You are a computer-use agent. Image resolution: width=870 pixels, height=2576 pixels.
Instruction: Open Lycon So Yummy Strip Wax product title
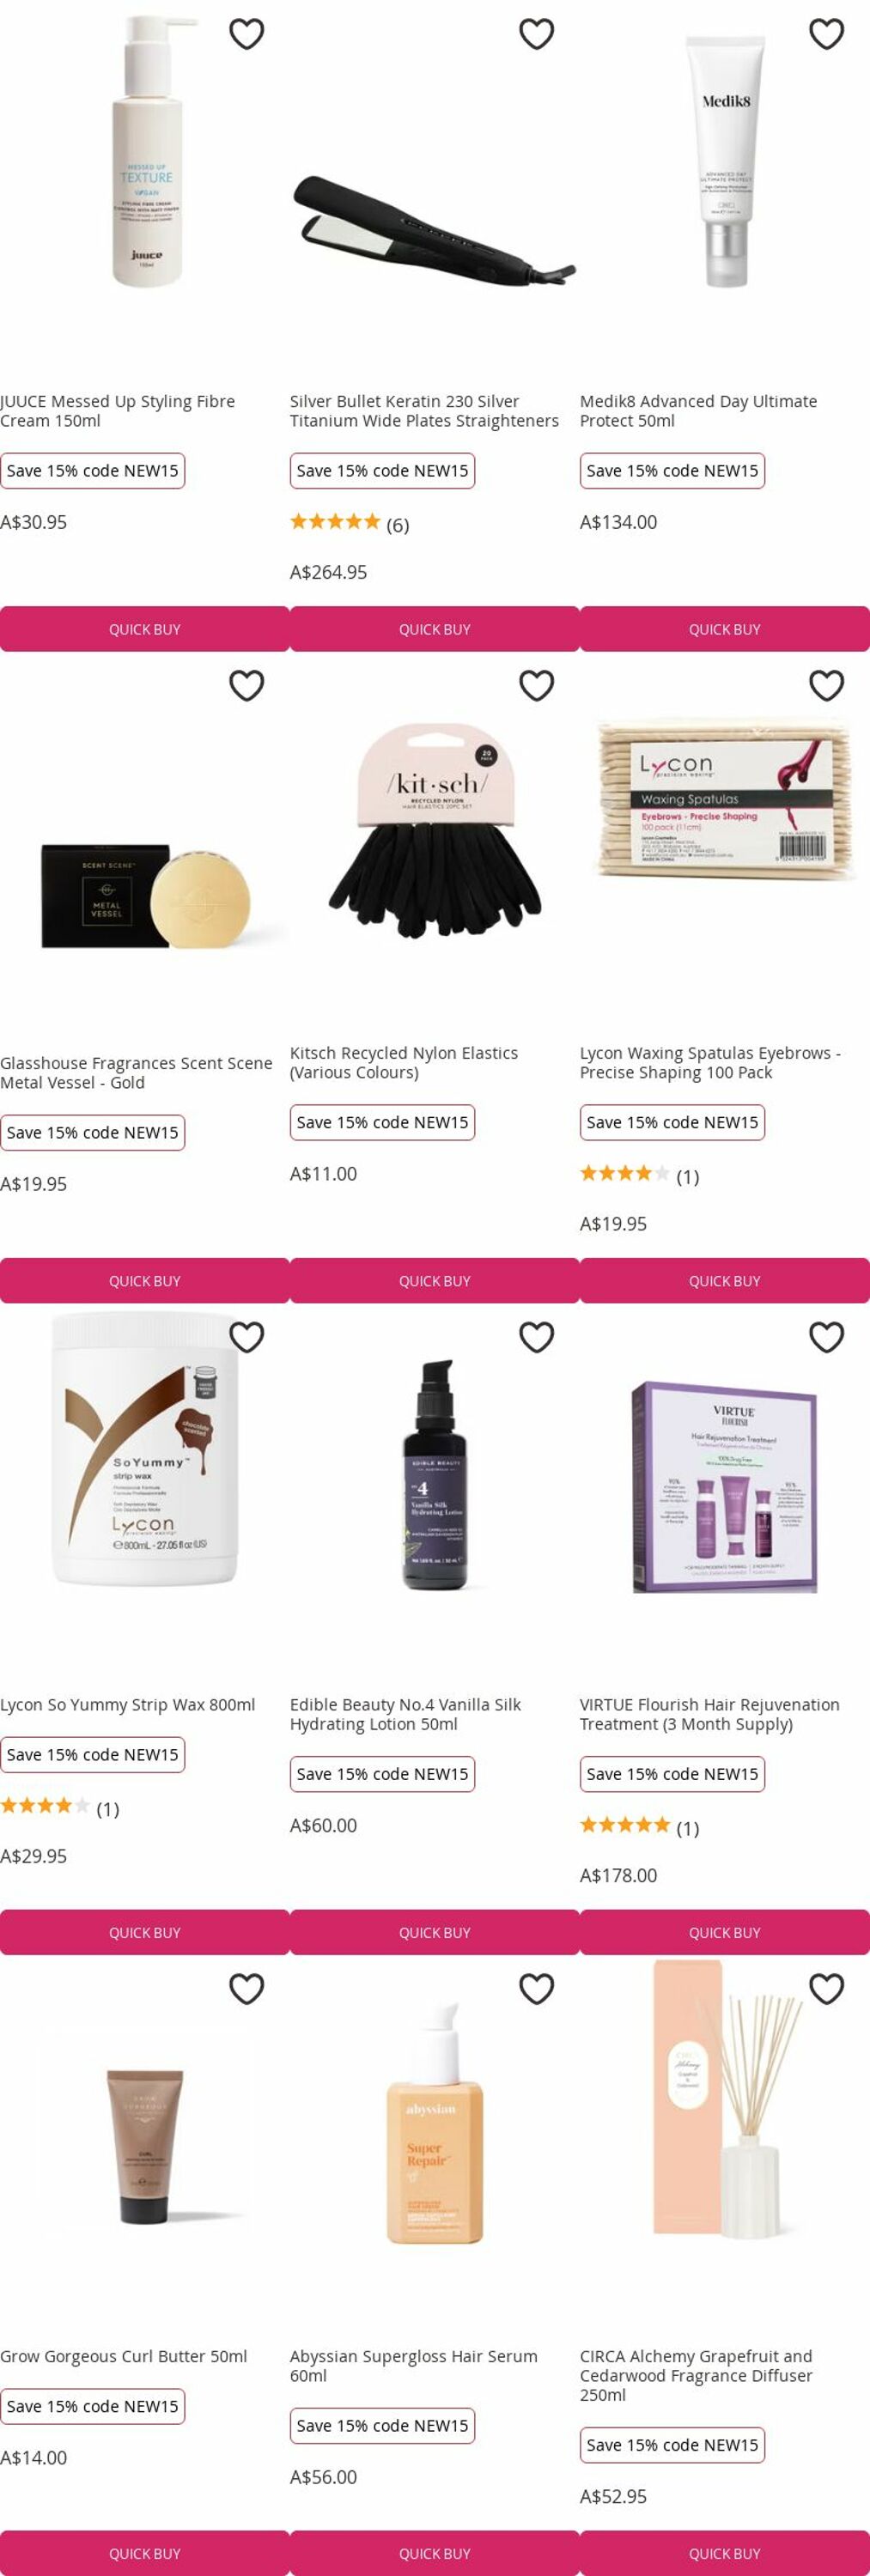[x=128, y=1705]
